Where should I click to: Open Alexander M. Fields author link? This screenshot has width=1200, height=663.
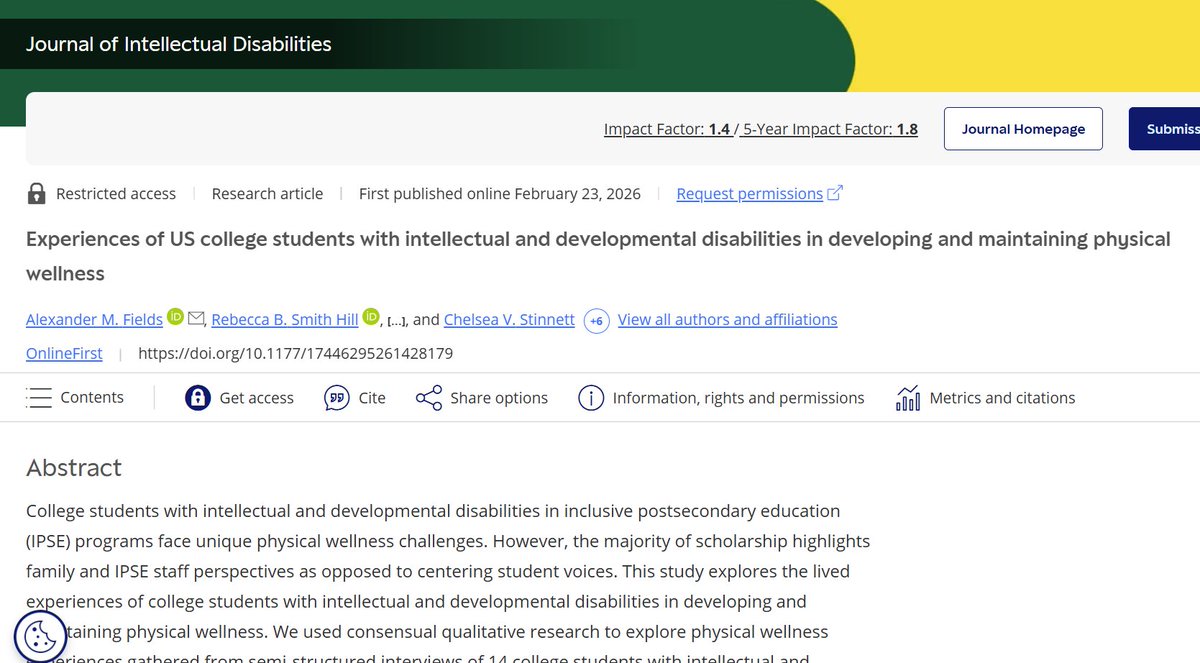[94, 320]
